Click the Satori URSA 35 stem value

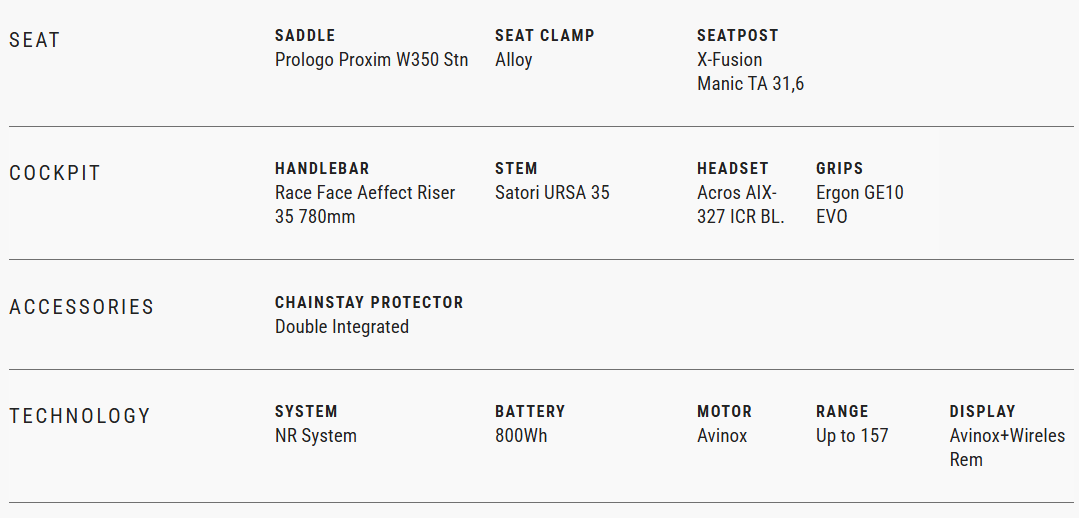pos(552,193)
